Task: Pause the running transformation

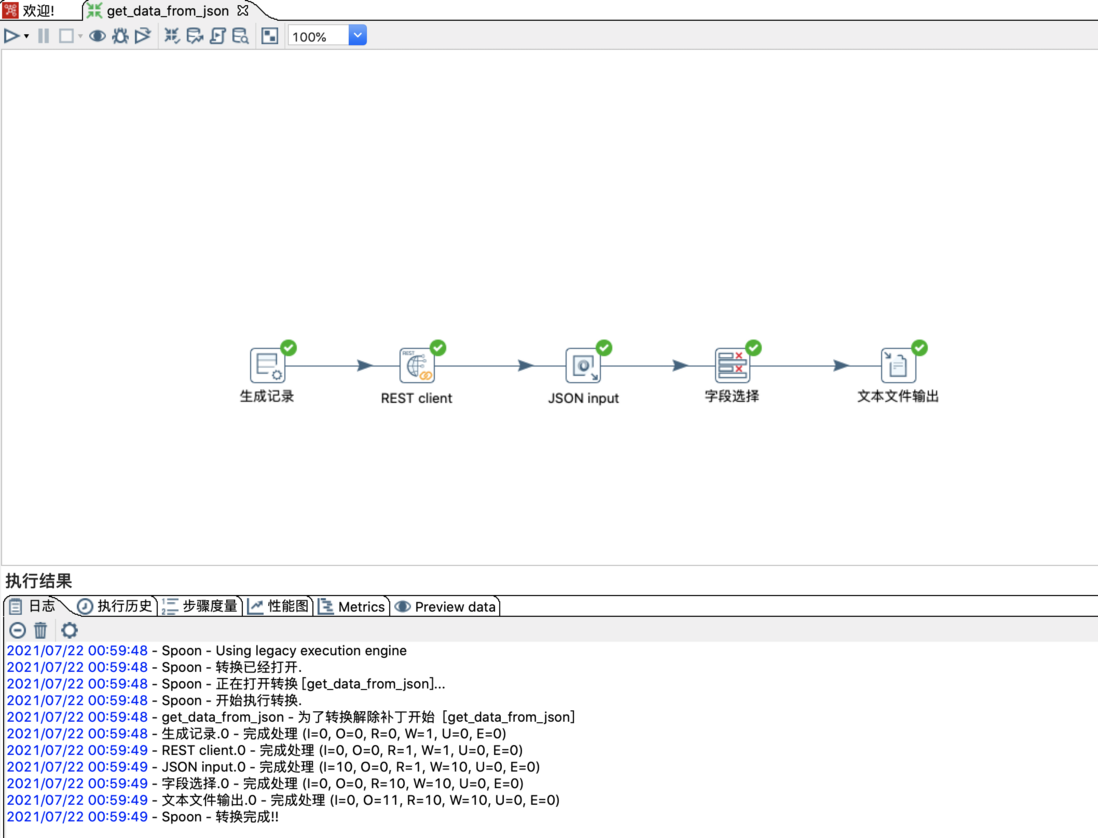Action: tap(43, 36)
